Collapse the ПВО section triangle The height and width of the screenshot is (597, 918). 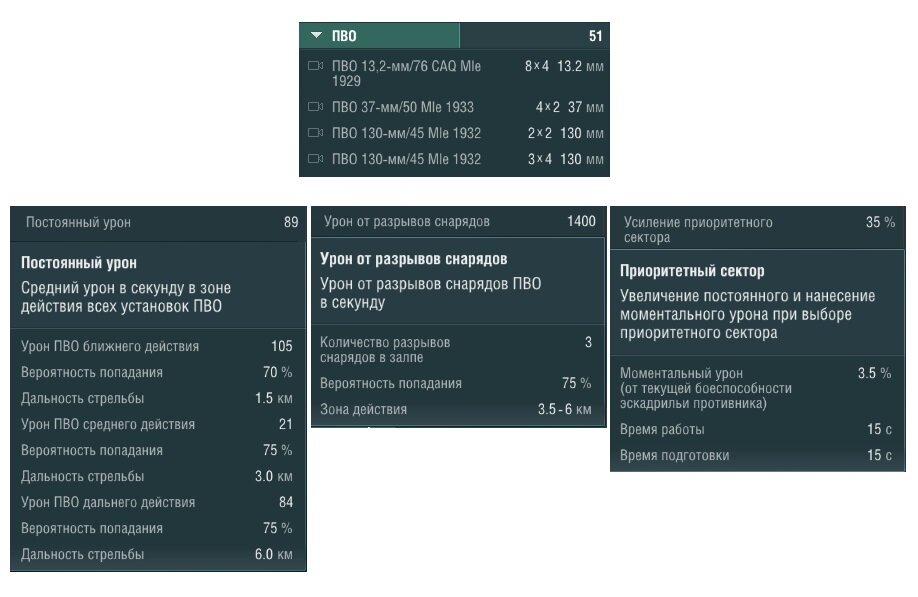tap(317, 36)
